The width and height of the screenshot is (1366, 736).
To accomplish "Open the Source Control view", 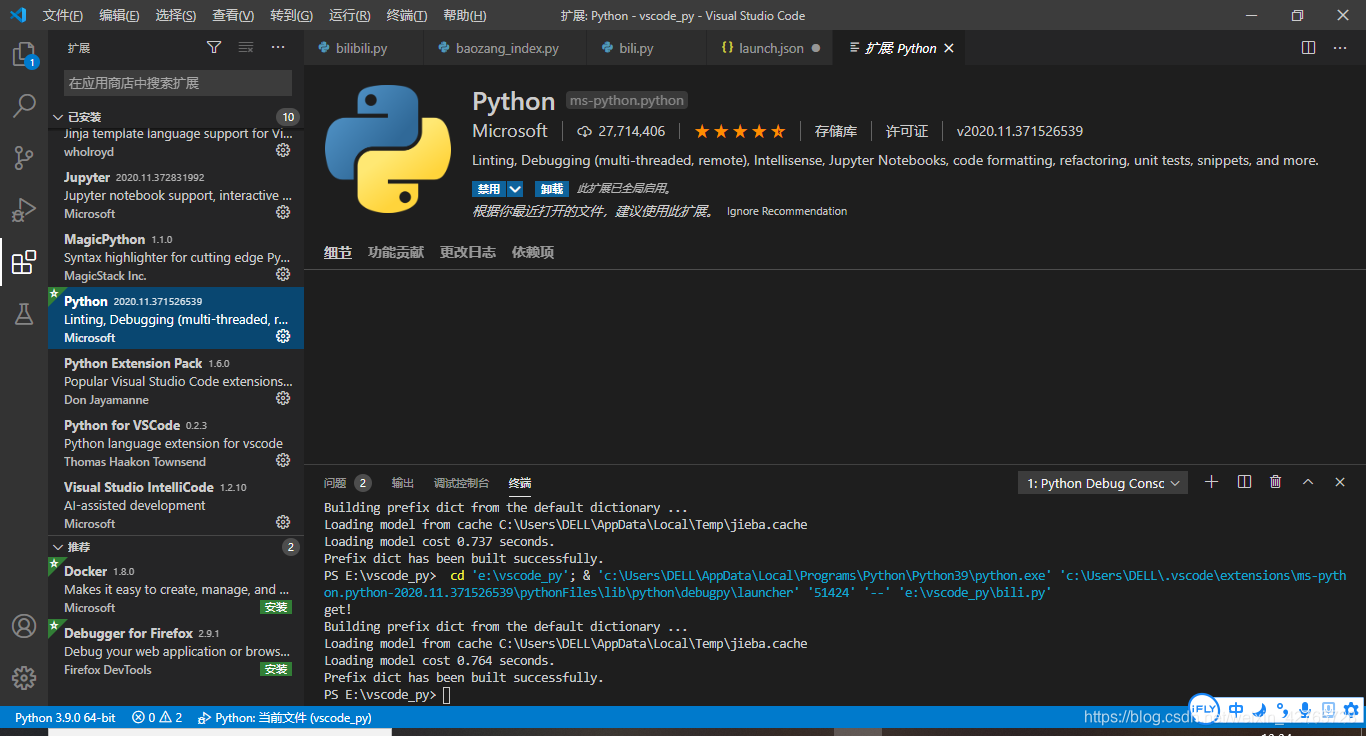I will point(24,158).
